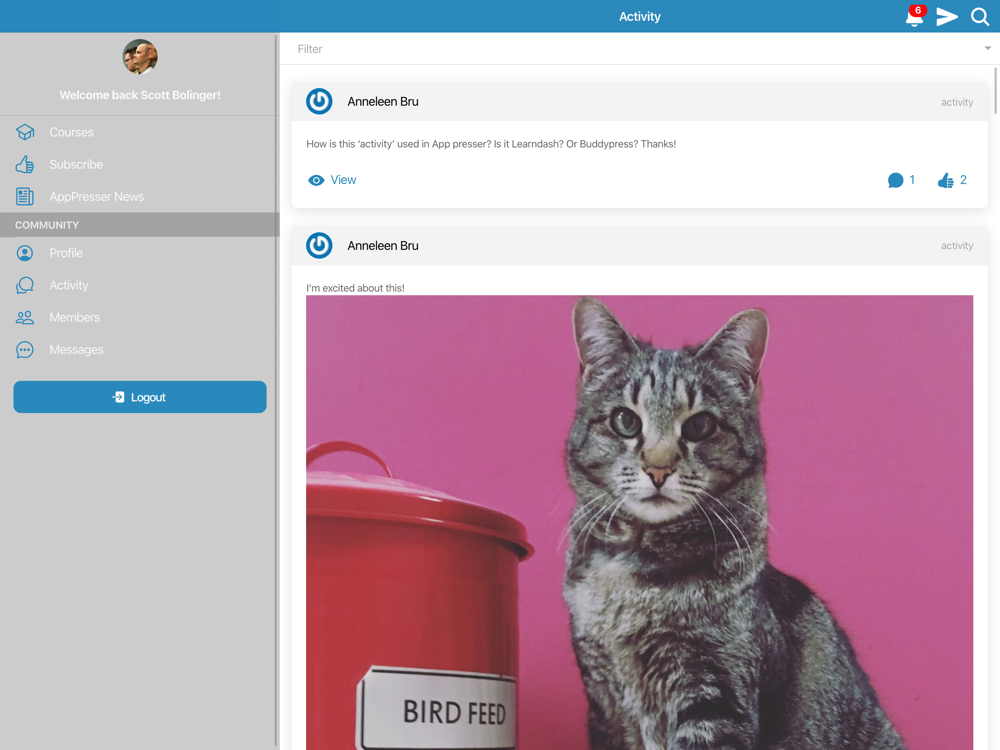Click the Members people icon
Viewport: 1000px width, 750px height.
25,318
